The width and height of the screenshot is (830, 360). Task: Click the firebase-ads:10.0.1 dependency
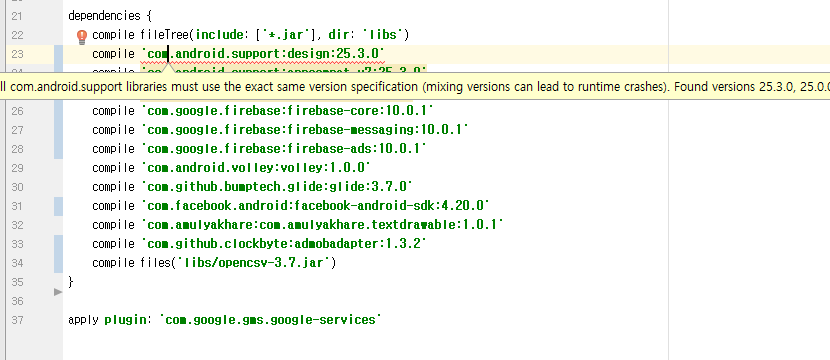tap(284, 149)
